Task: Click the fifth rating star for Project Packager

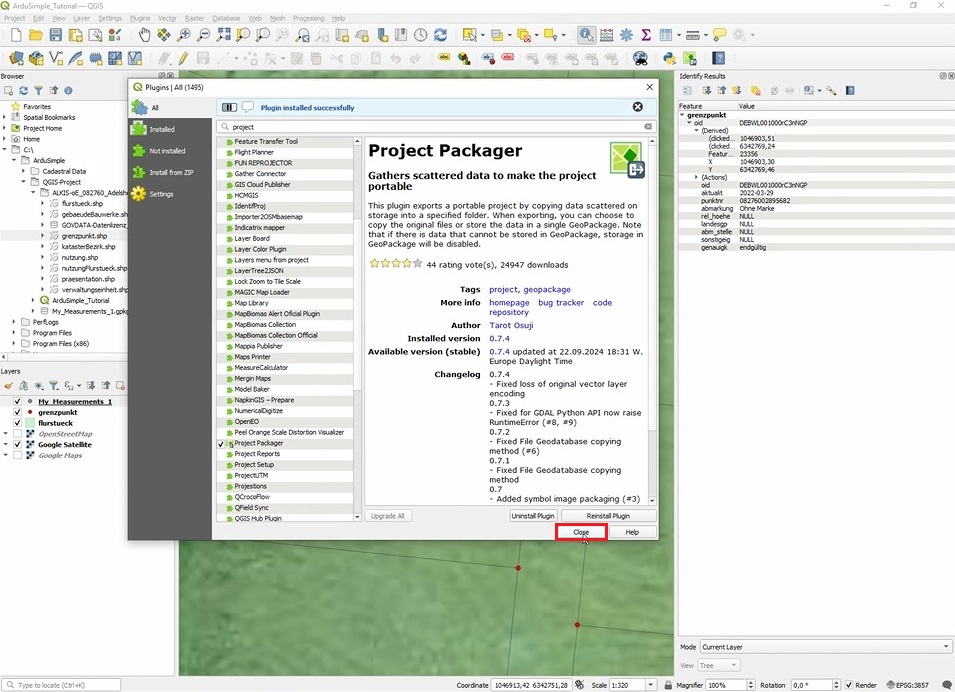Action: (x=418, y=264)
